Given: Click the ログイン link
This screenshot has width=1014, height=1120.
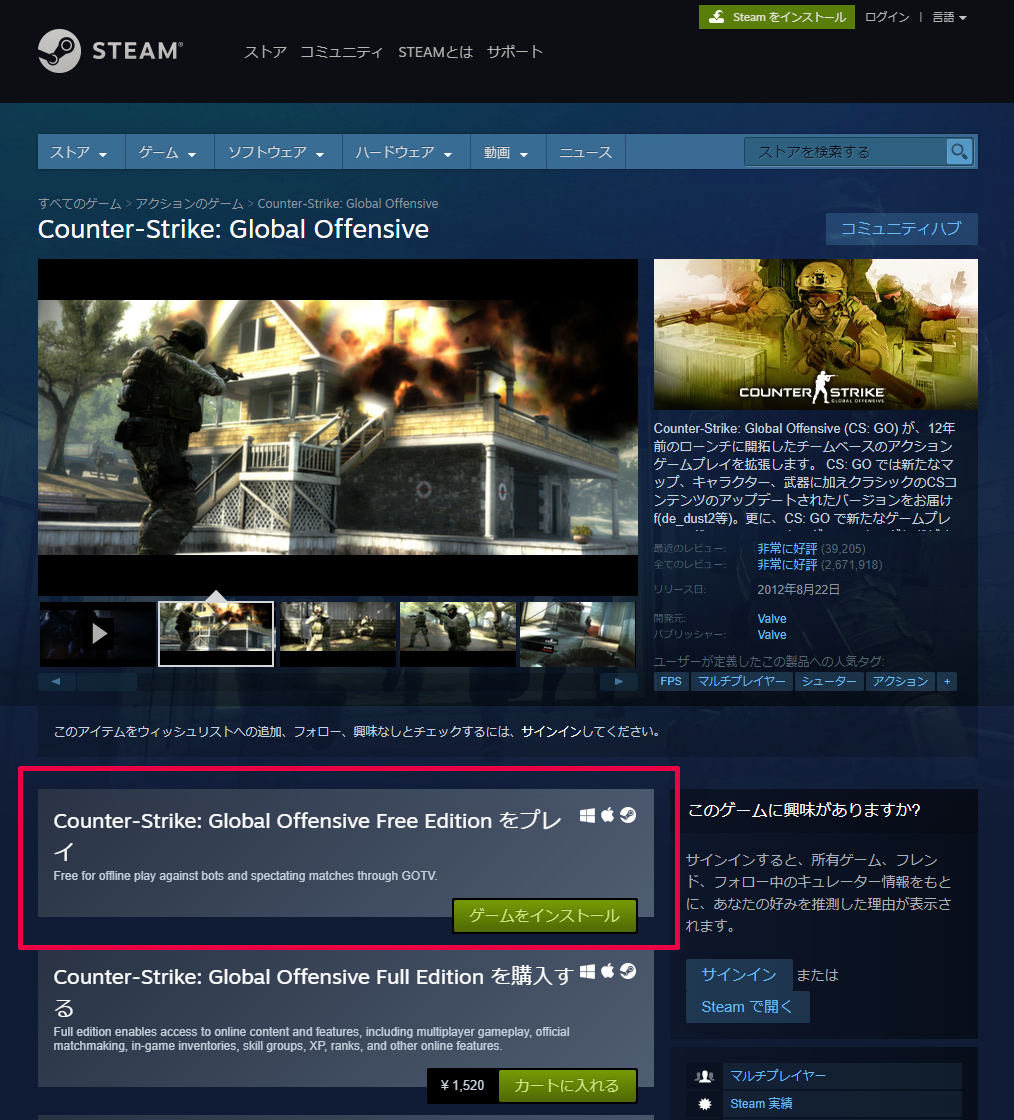Looking at the screenshot, I should coord(887,17).
